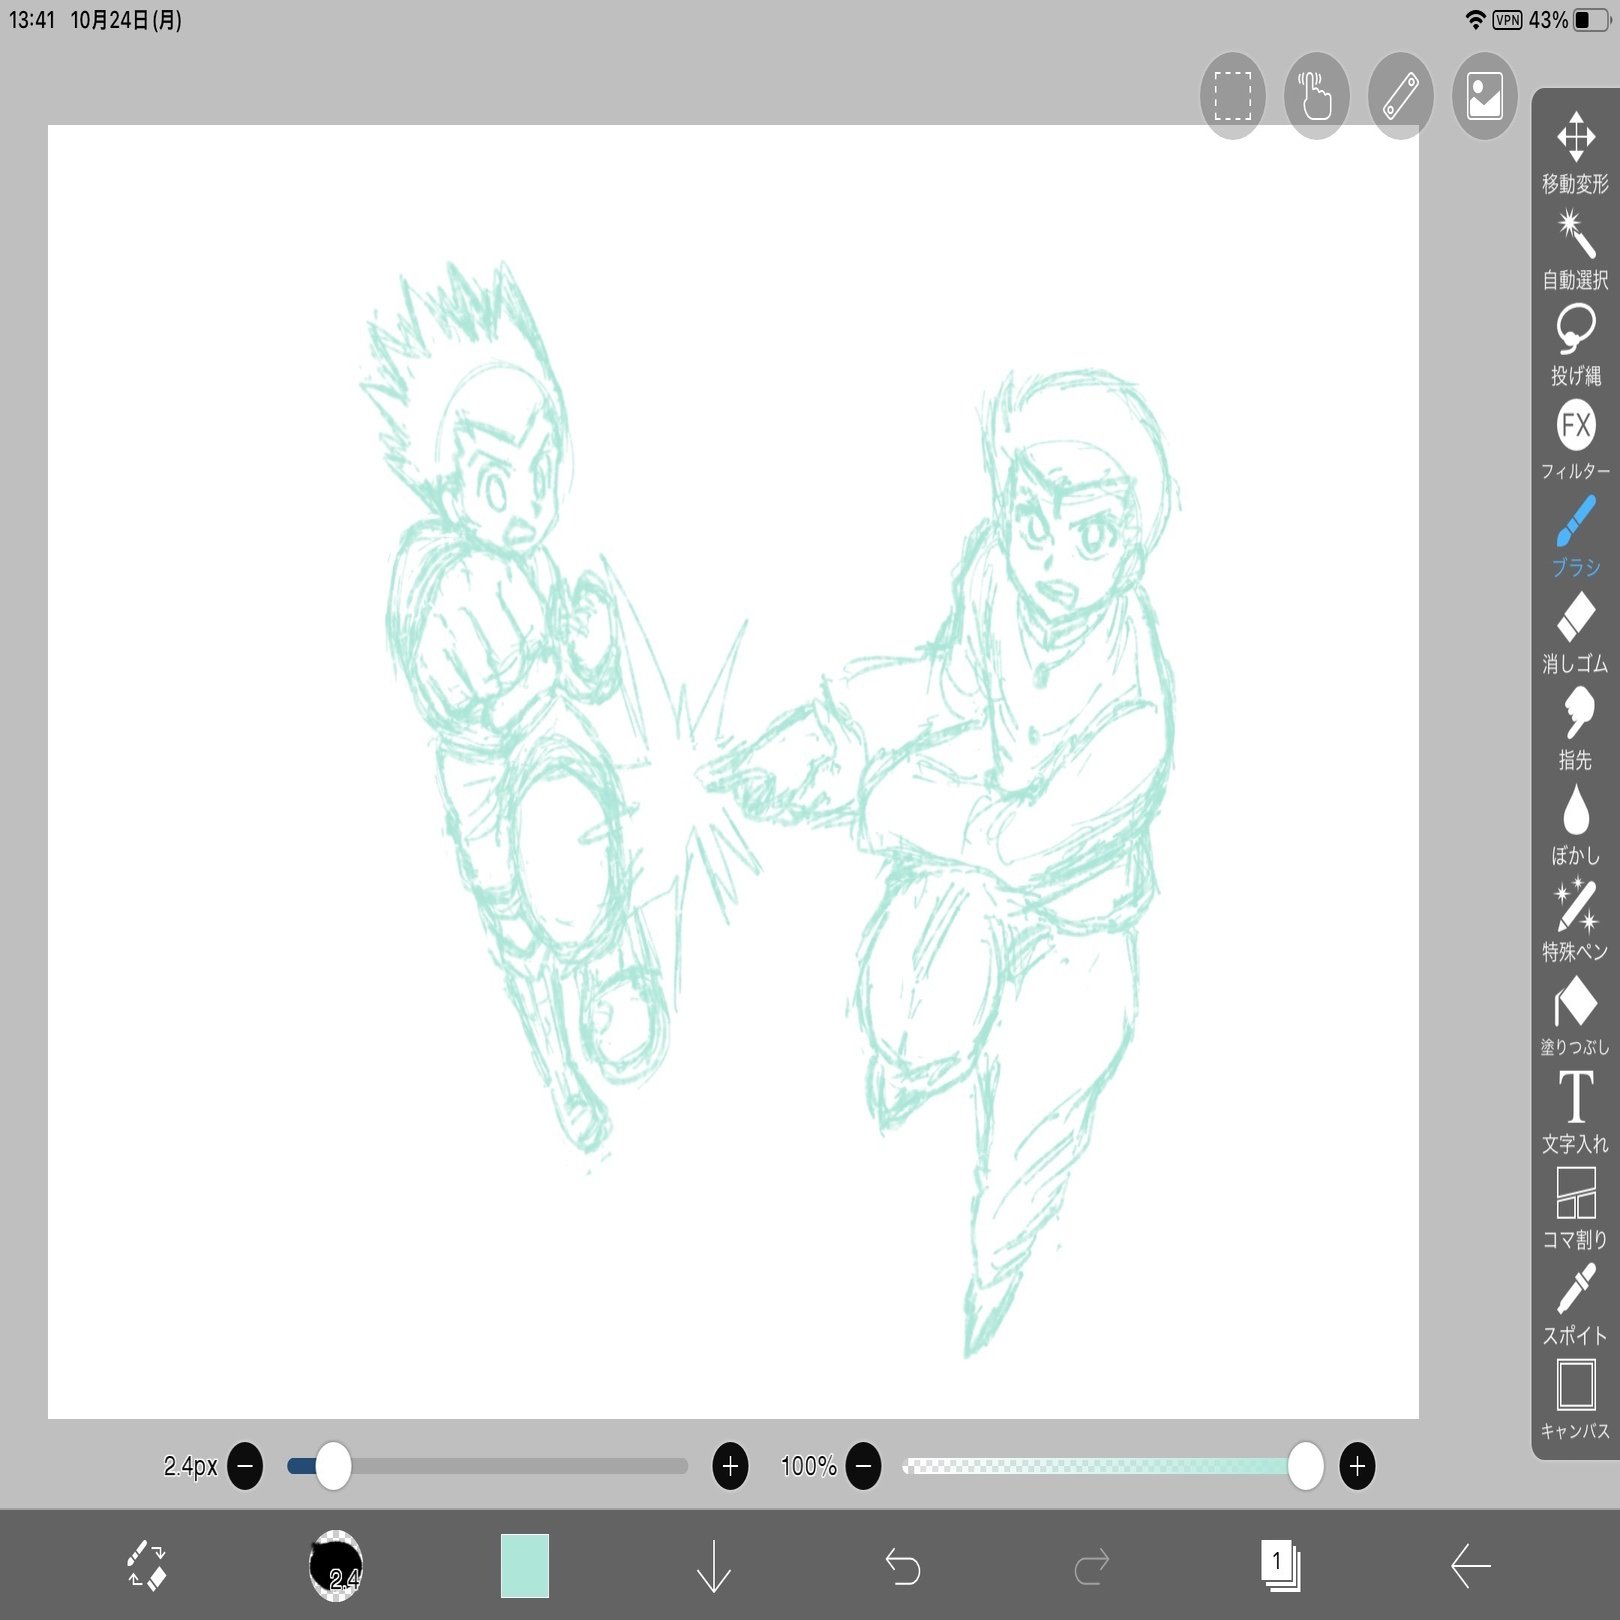
Task: Select the 消しゴム eraser tool
Action: pyautogui.click(x=1575, y=633)
